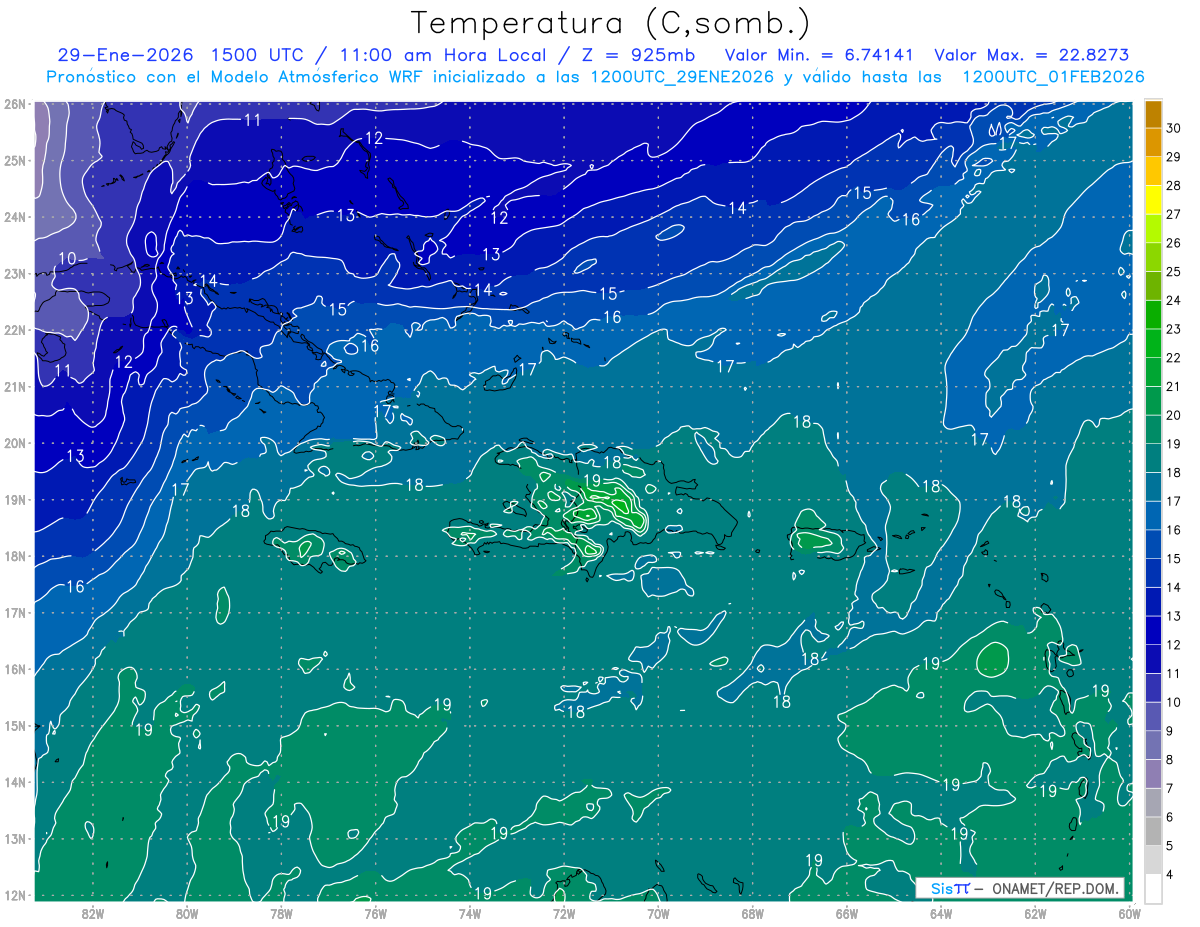Click the brown legend swatch above 30
Image resolution: width=1200 pixels, height=927 pixels.
1153,114
